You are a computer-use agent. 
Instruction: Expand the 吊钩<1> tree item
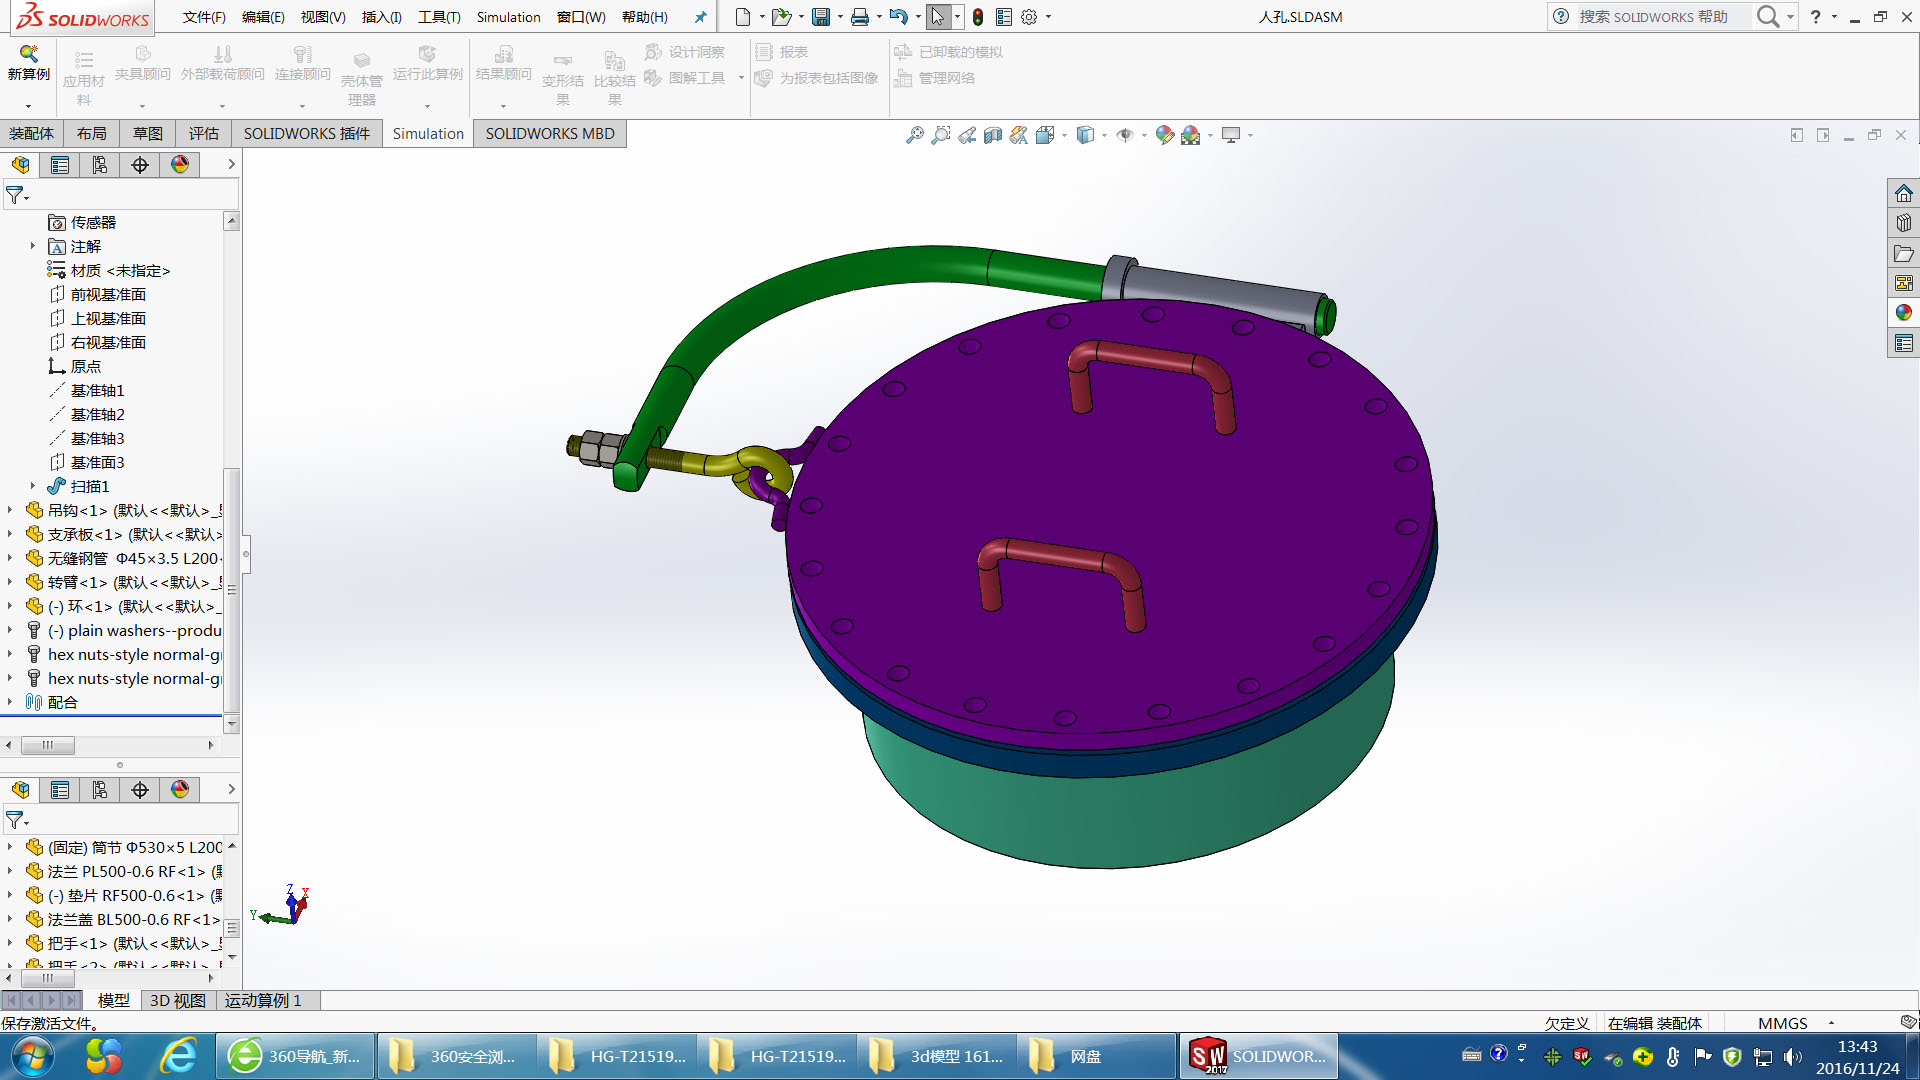(x=10, y=510)
